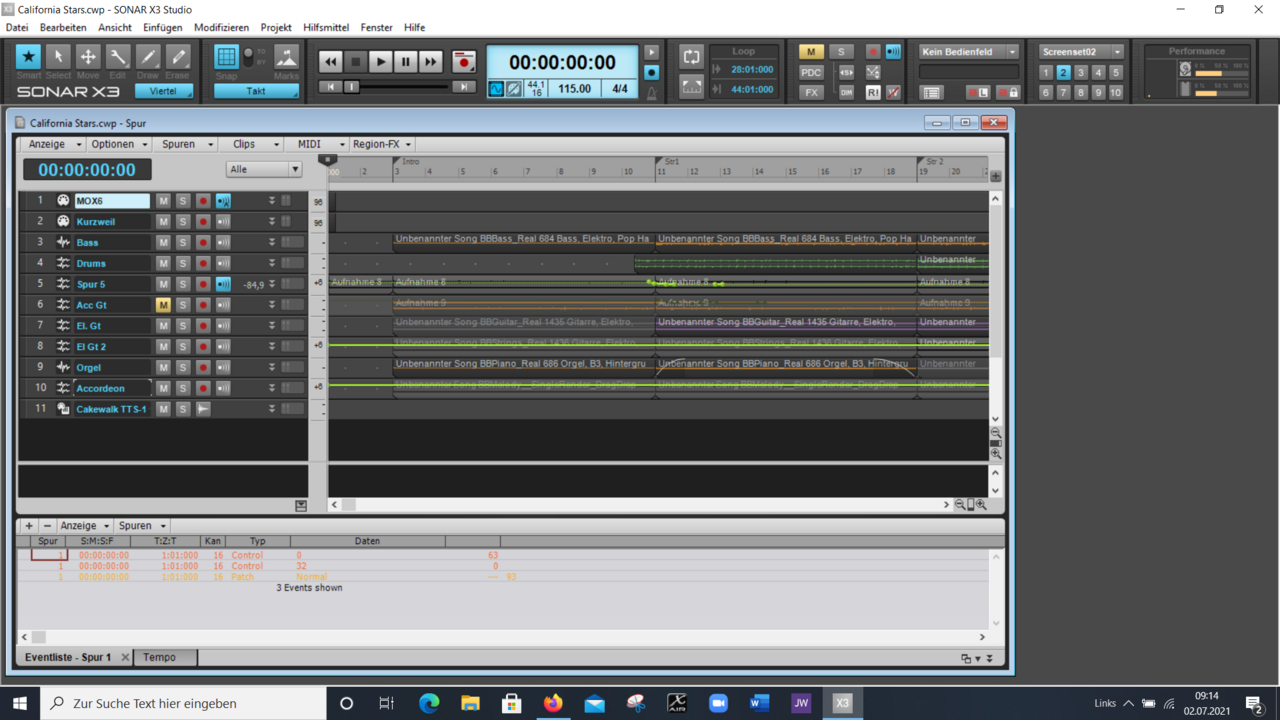Screen dimensions: 1280x720
Task: Click the metronome icon
Action: (652, 92)
